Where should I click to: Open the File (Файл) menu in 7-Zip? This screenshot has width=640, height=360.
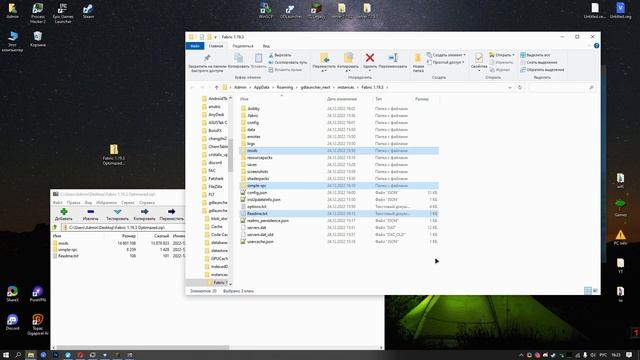click(x=58, y=202)
